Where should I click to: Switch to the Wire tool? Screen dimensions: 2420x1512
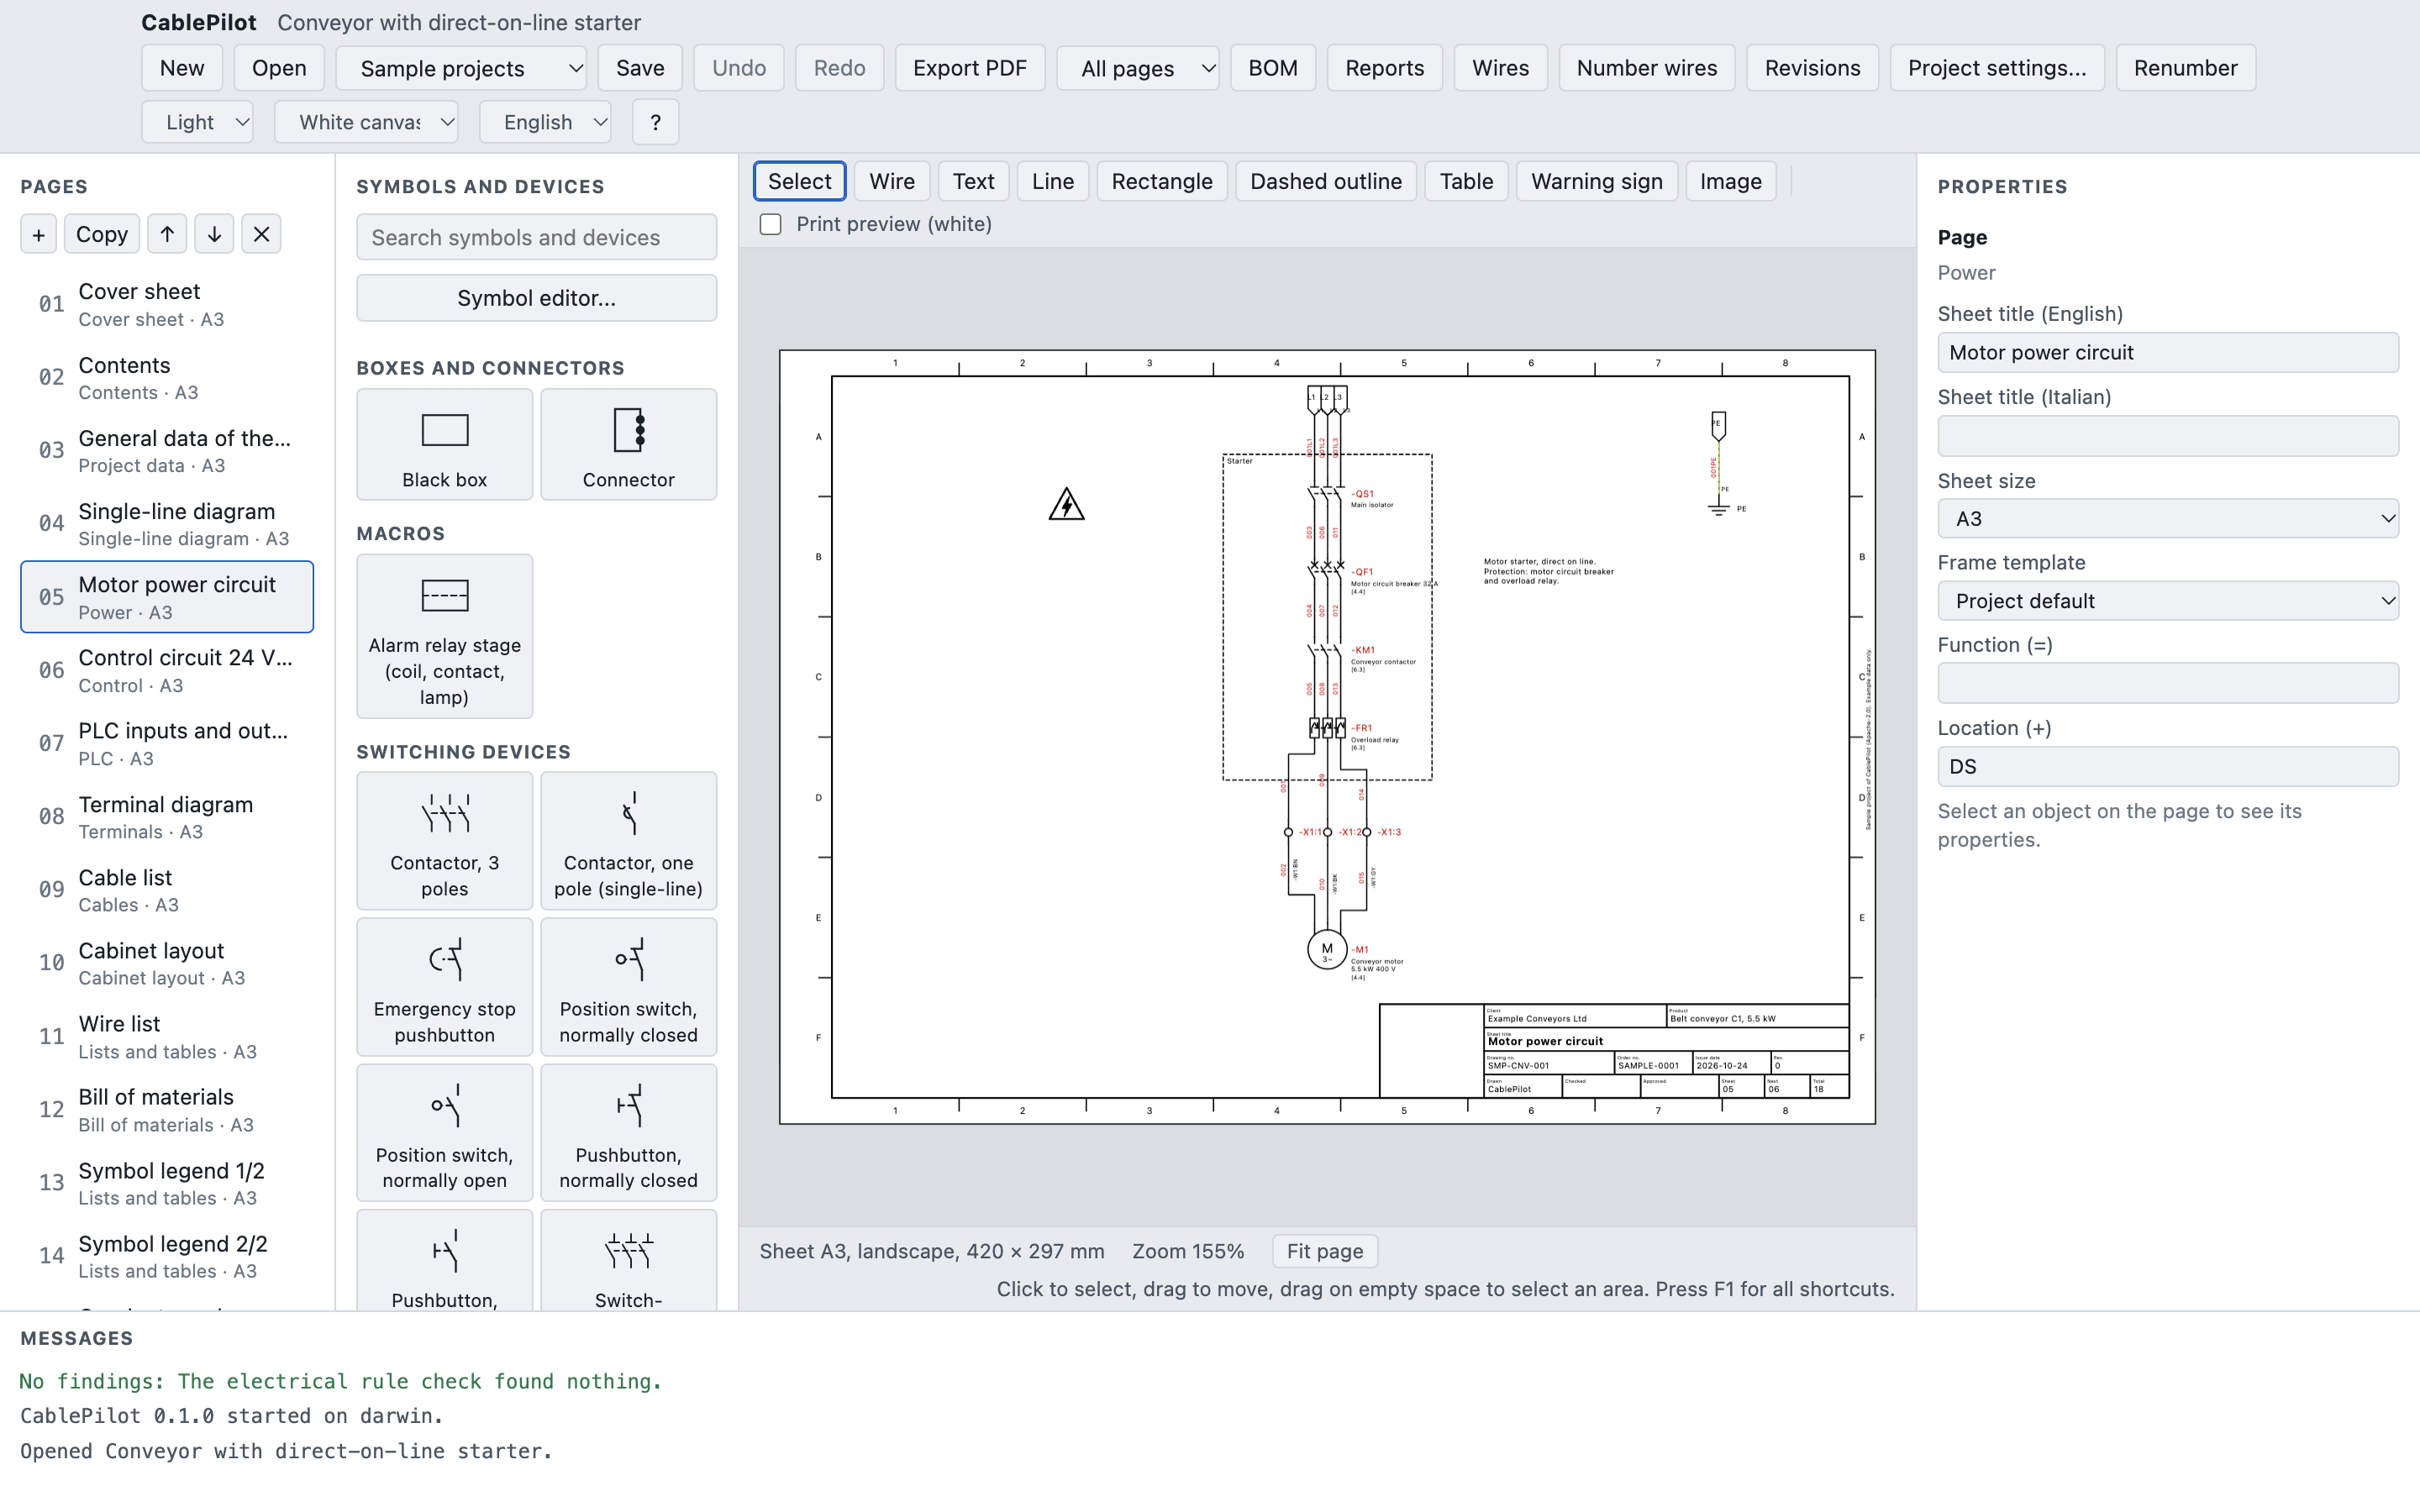click(892, 181)
